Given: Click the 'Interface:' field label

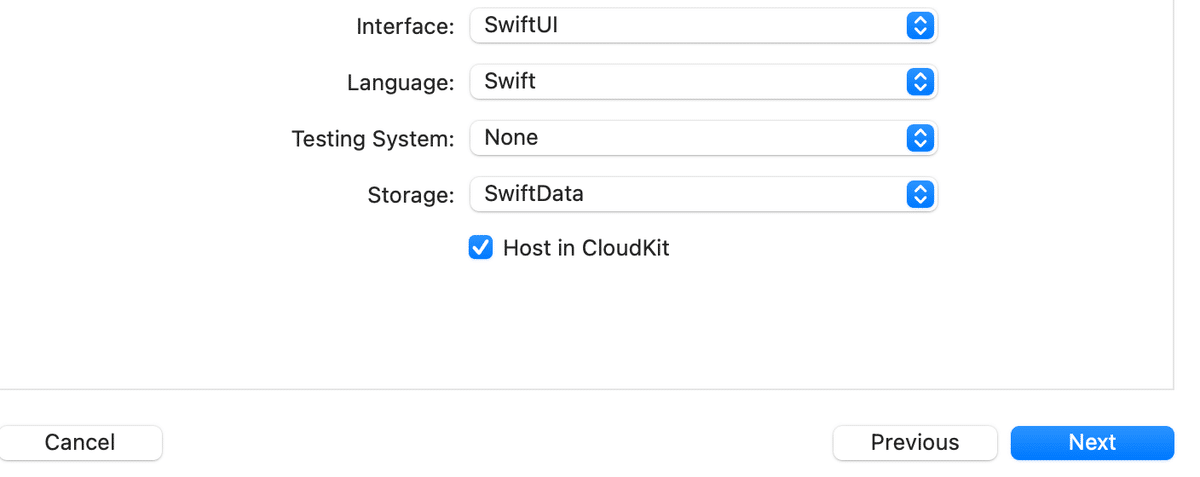Looking at the screenshot, I should (x=405, y=27).
